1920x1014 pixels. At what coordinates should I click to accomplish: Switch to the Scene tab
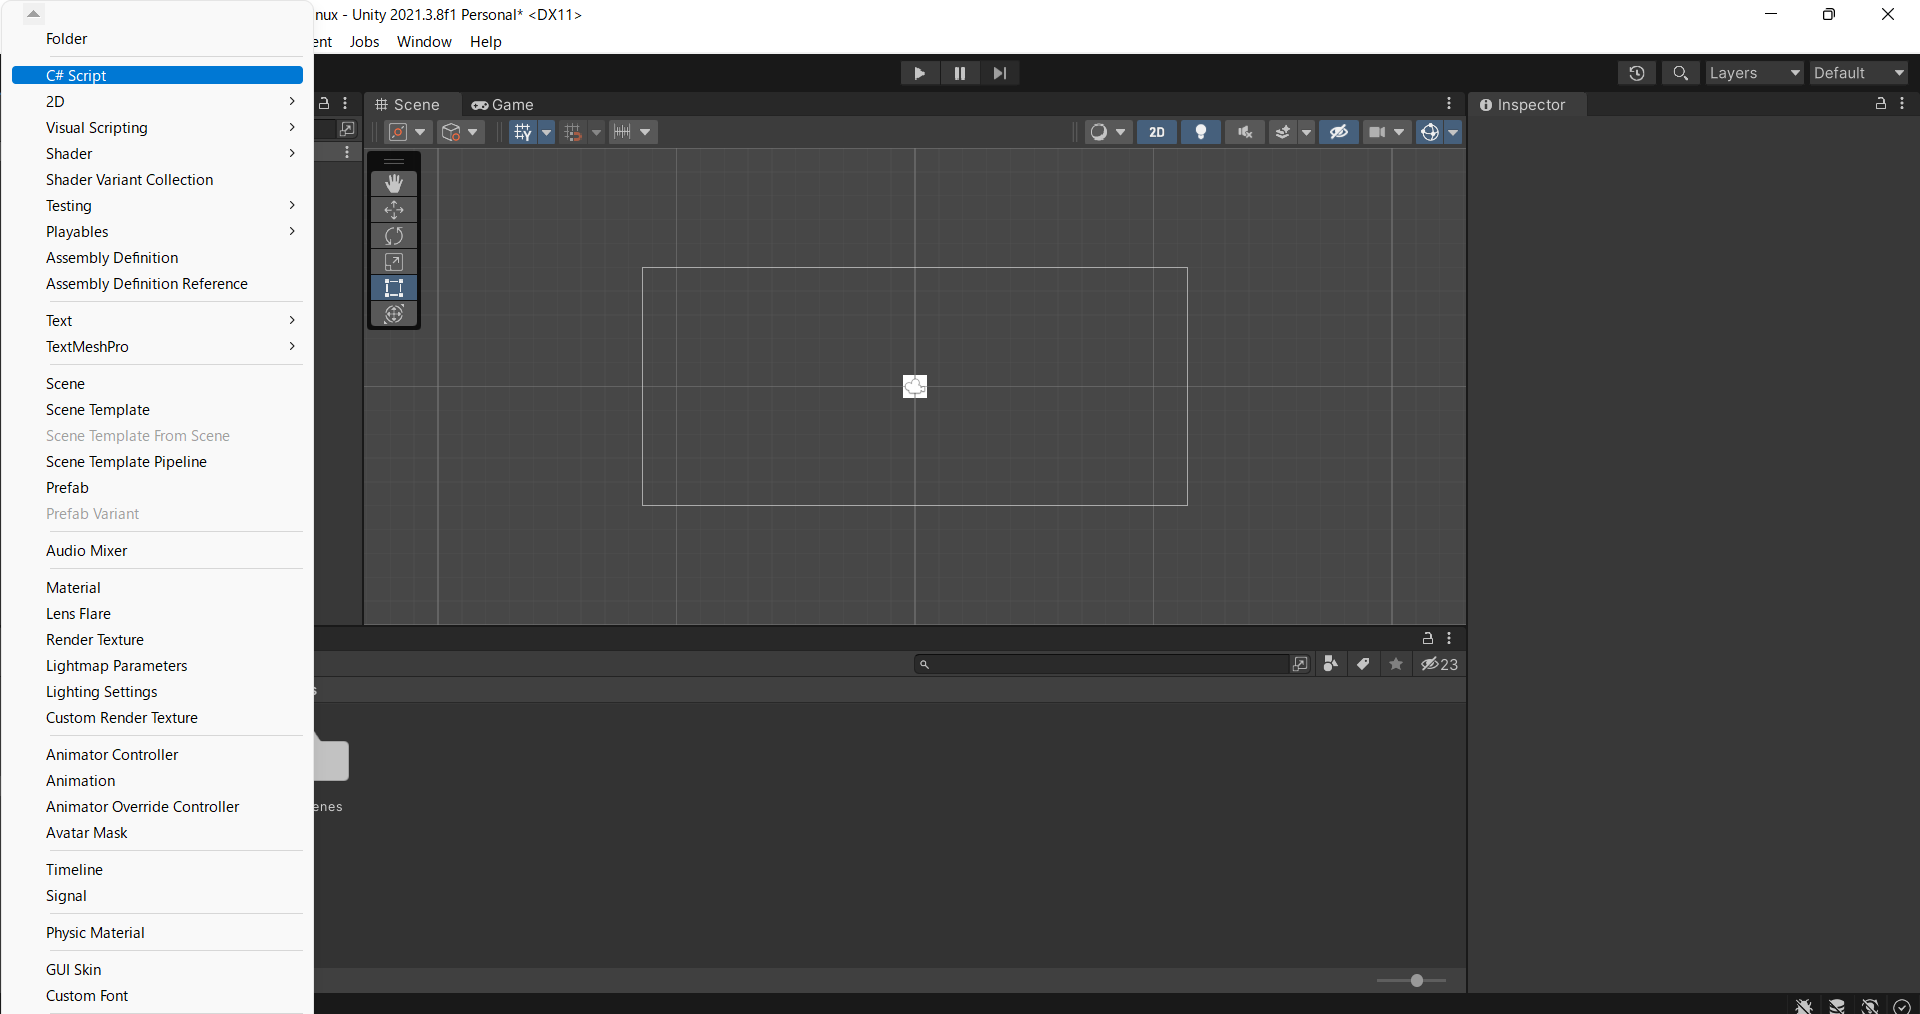coord(408,104)
